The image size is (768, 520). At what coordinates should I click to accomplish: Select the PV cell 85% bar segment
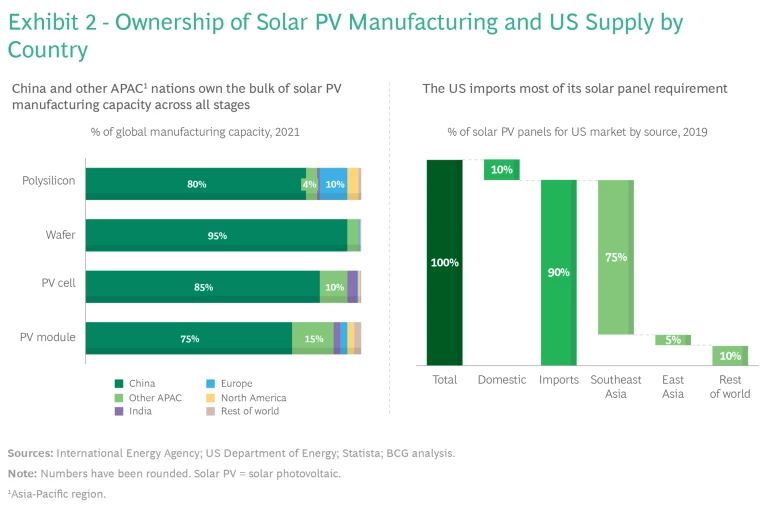pos(202,287)
